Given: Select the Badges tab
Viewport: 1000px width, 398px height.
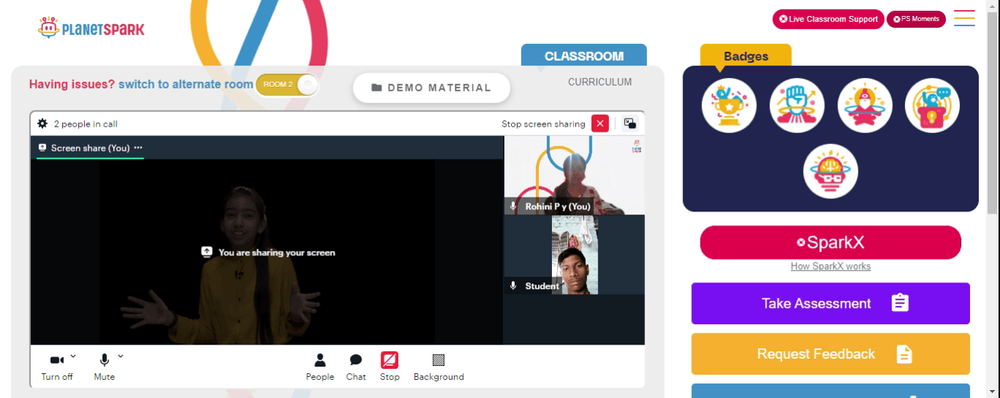Looking at the screenshot, I should pos(746,56).
